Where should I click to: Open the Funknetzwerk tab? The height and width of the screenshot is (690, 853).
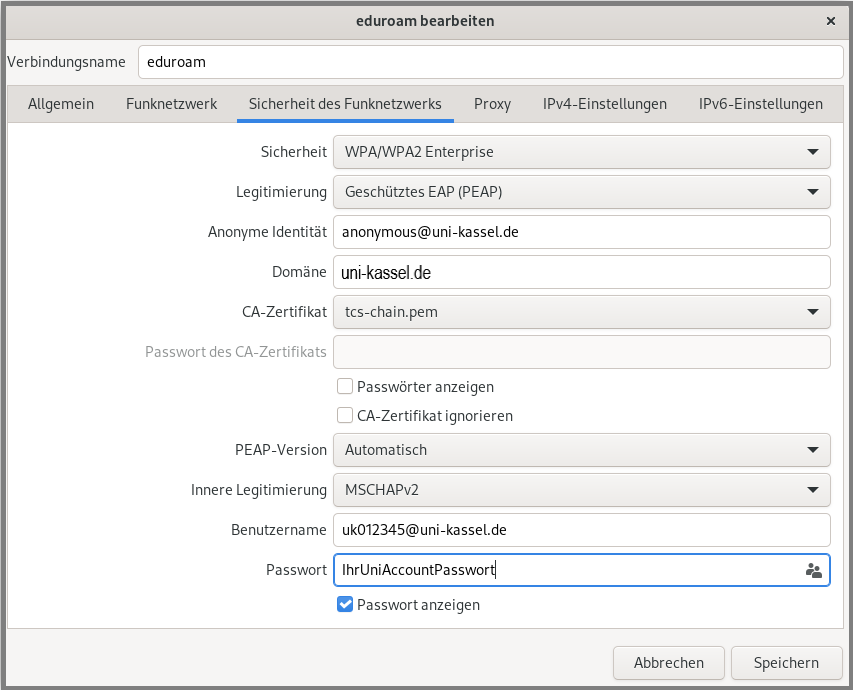pos(171,104)
